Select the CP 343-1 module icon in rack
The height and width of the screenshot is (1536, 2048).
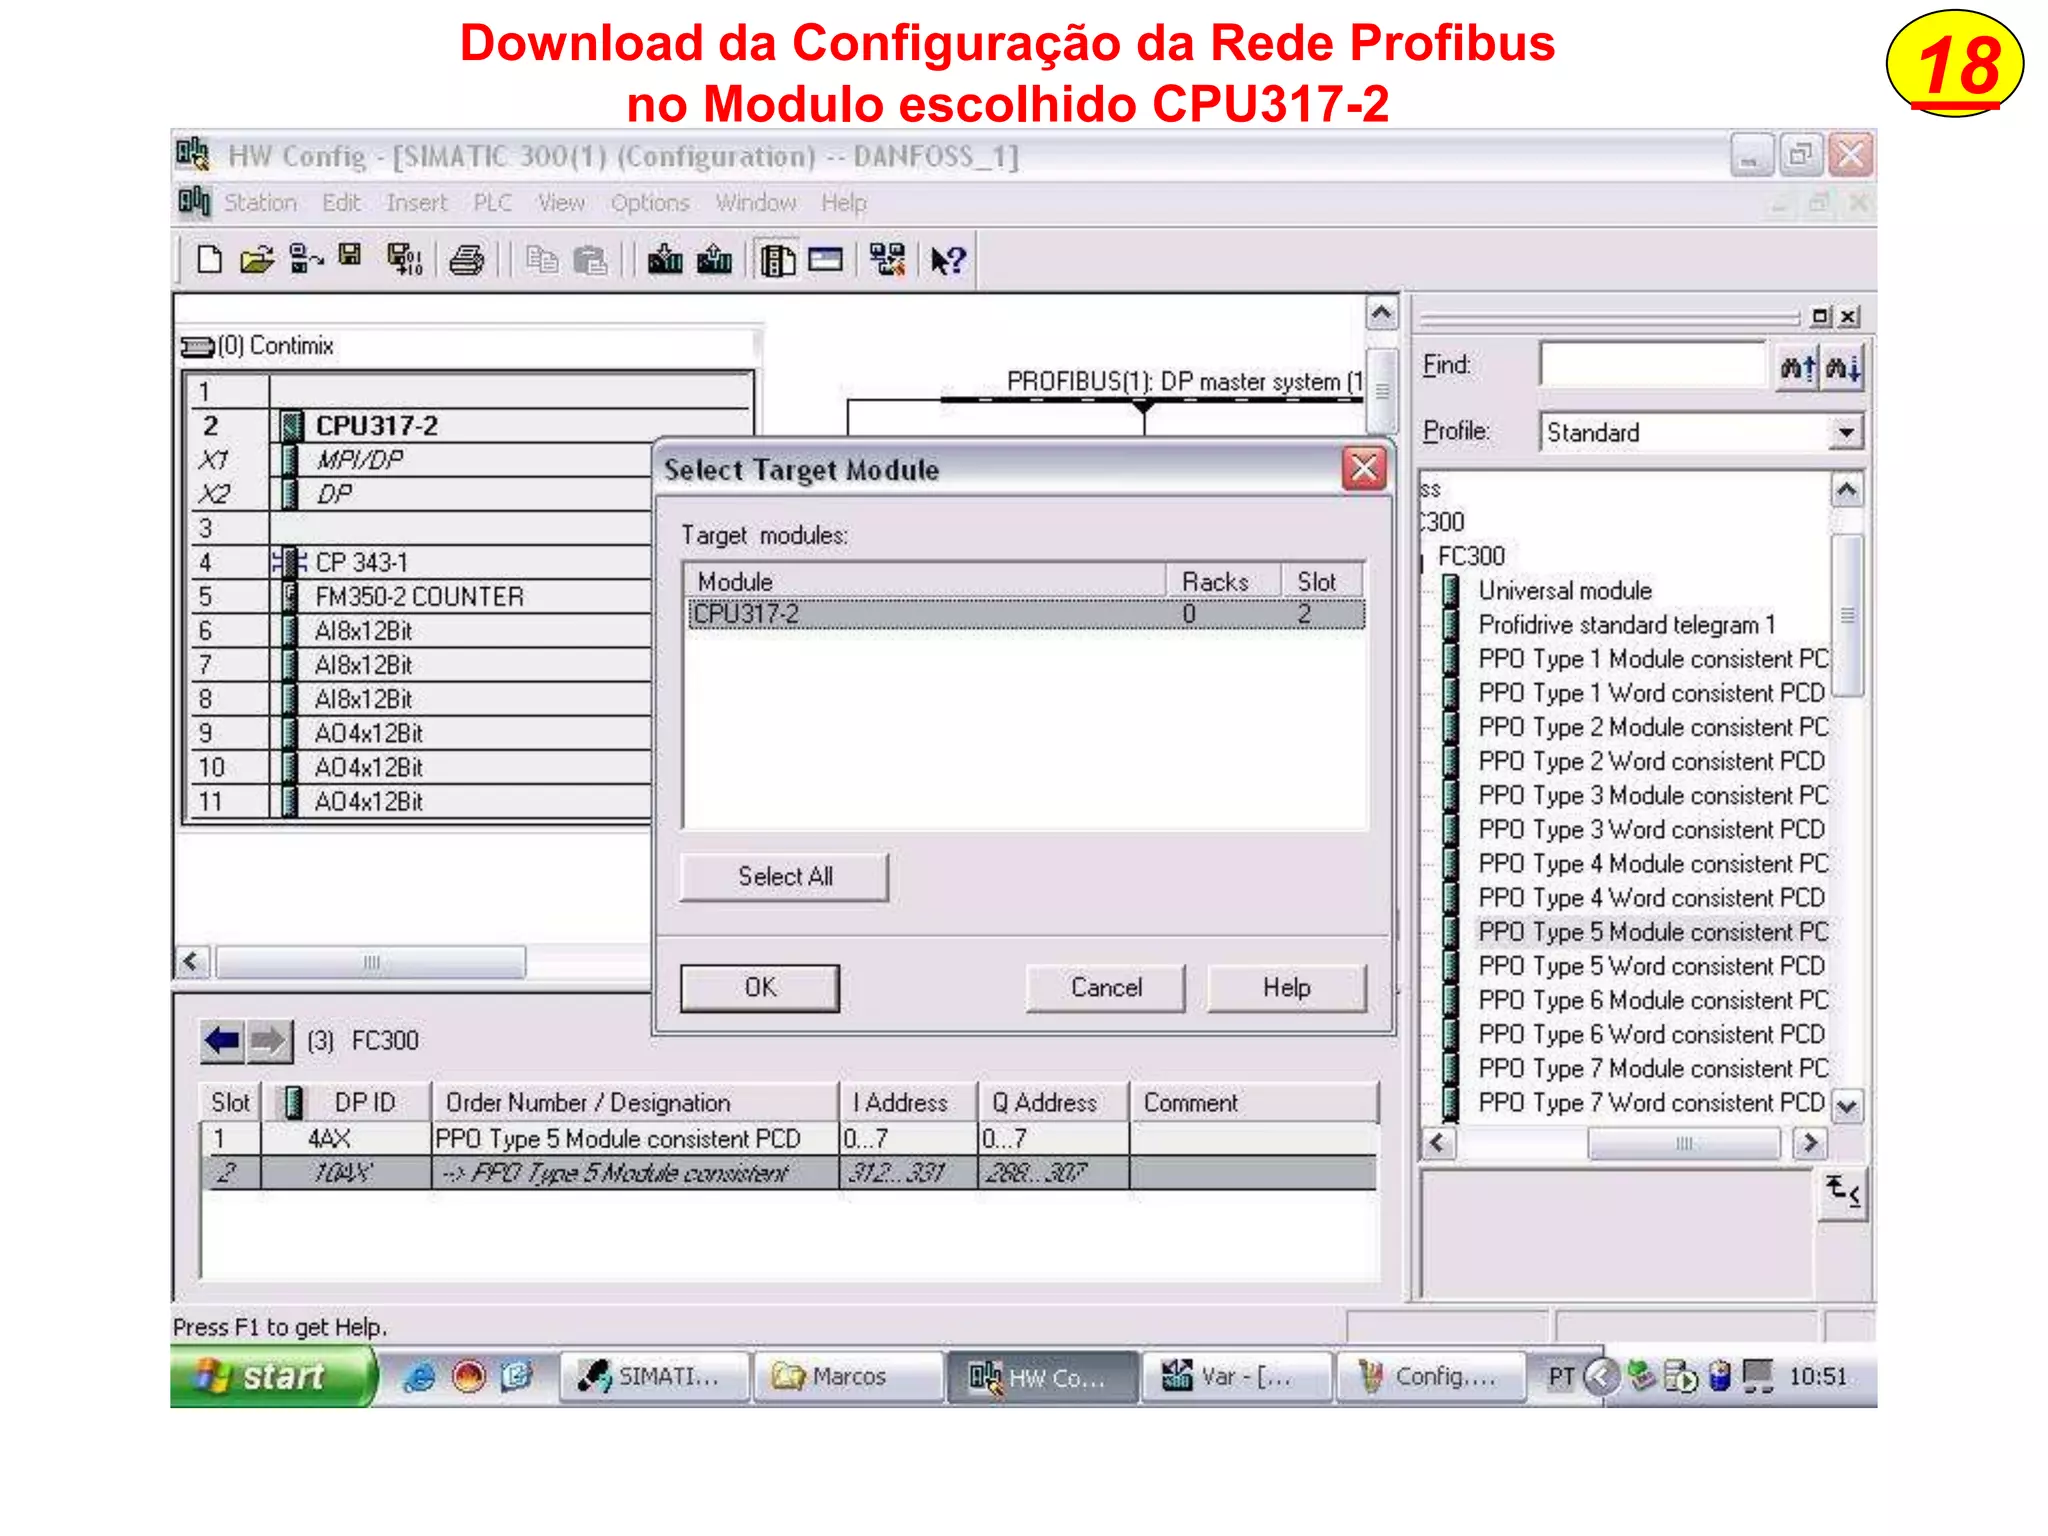point(289,562)
